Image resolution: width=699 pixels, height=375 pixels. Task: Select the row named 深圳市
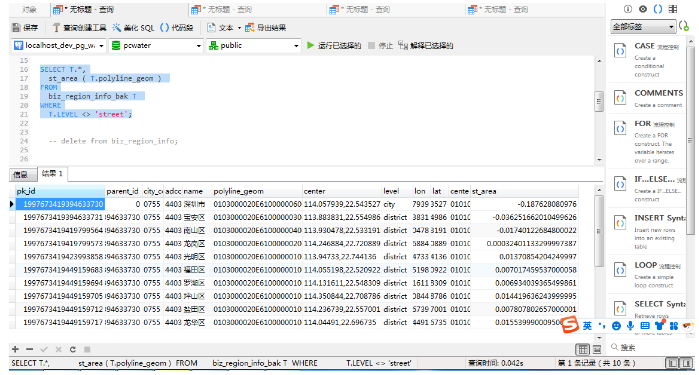[x=294, y=204]
